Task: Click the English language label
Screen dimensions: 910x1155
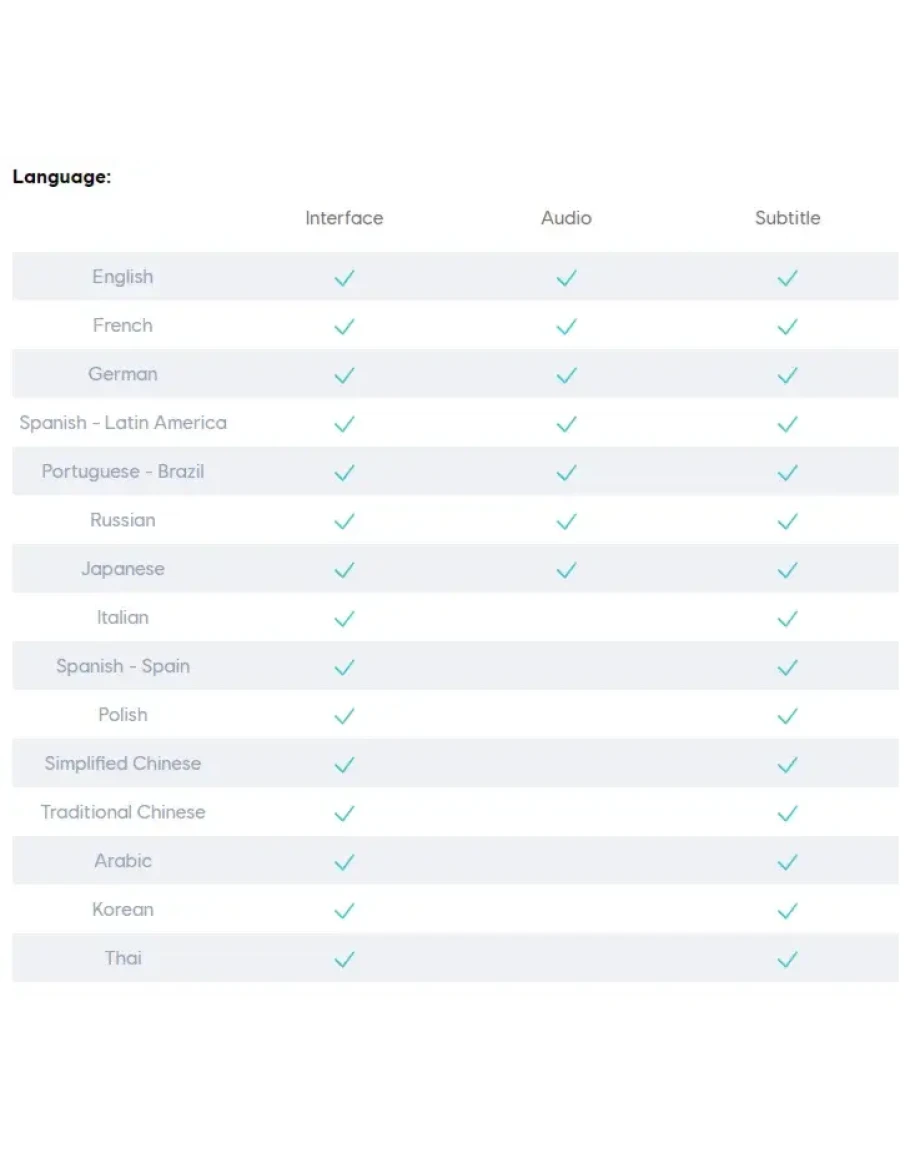Action: coord(123,277)
